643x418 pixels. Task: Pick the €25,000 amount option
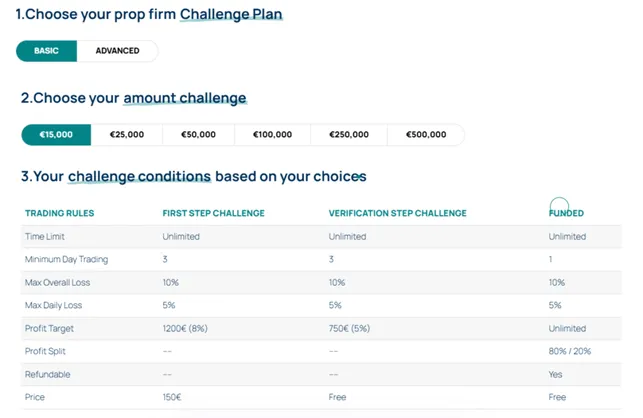[126, 135]
